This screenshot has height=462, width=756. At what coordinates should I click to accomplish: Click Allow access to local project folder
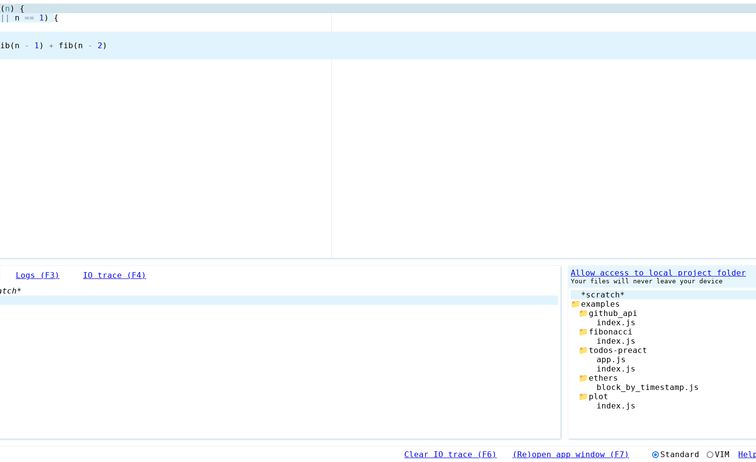point(658,272)
